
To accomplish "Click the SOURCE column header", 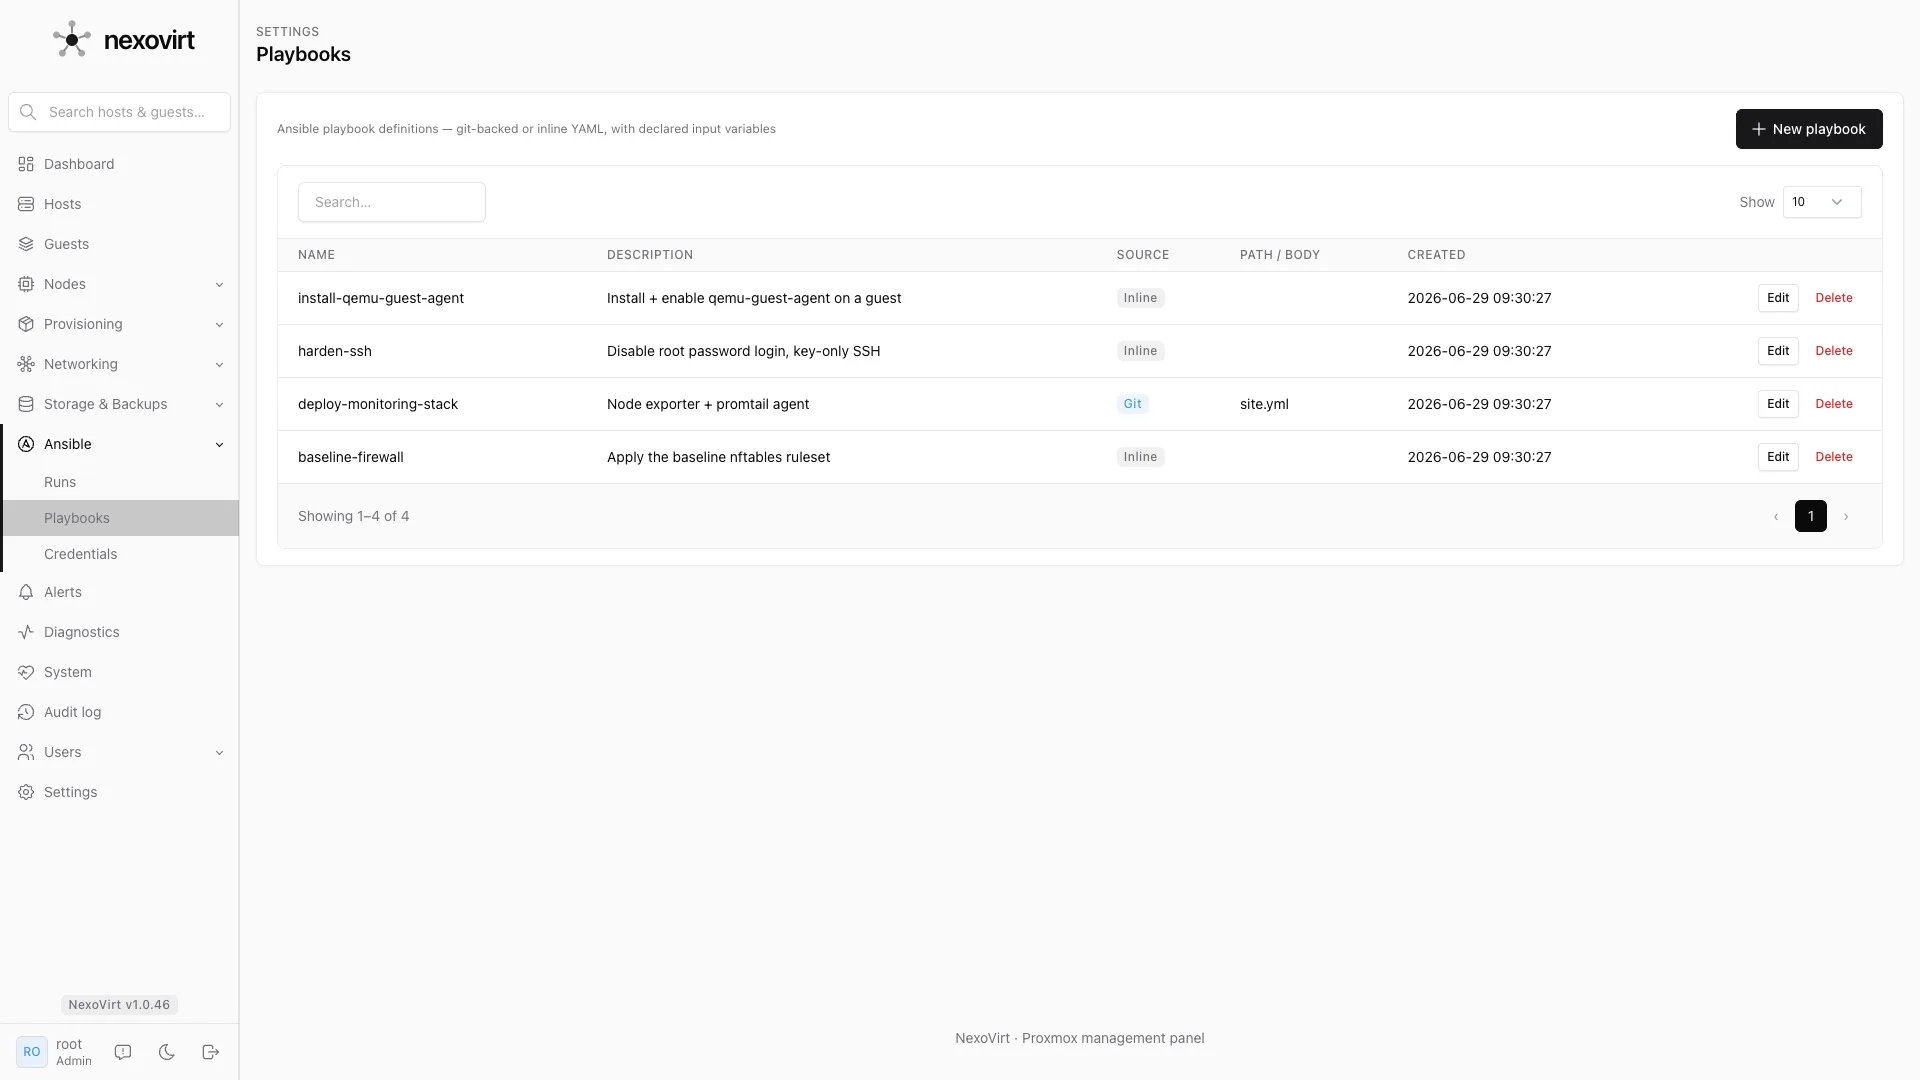I will [x=1143, y=255].
